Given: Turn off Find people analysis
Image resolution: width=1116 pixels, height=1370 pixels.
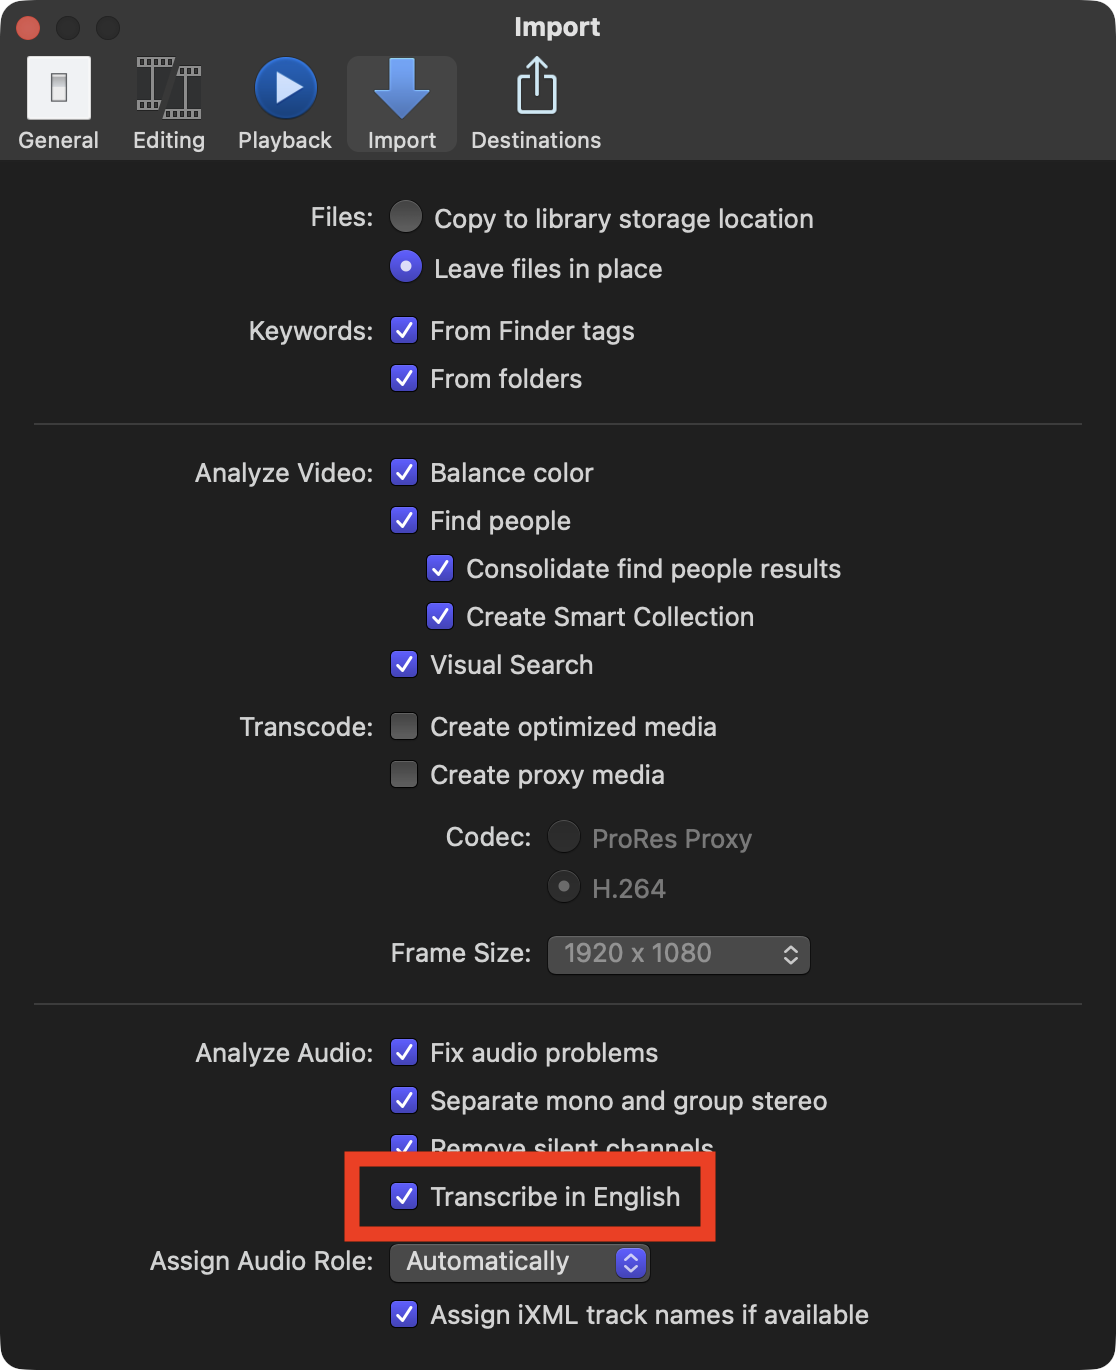Looking at the screenshot, I should [404, 520].
